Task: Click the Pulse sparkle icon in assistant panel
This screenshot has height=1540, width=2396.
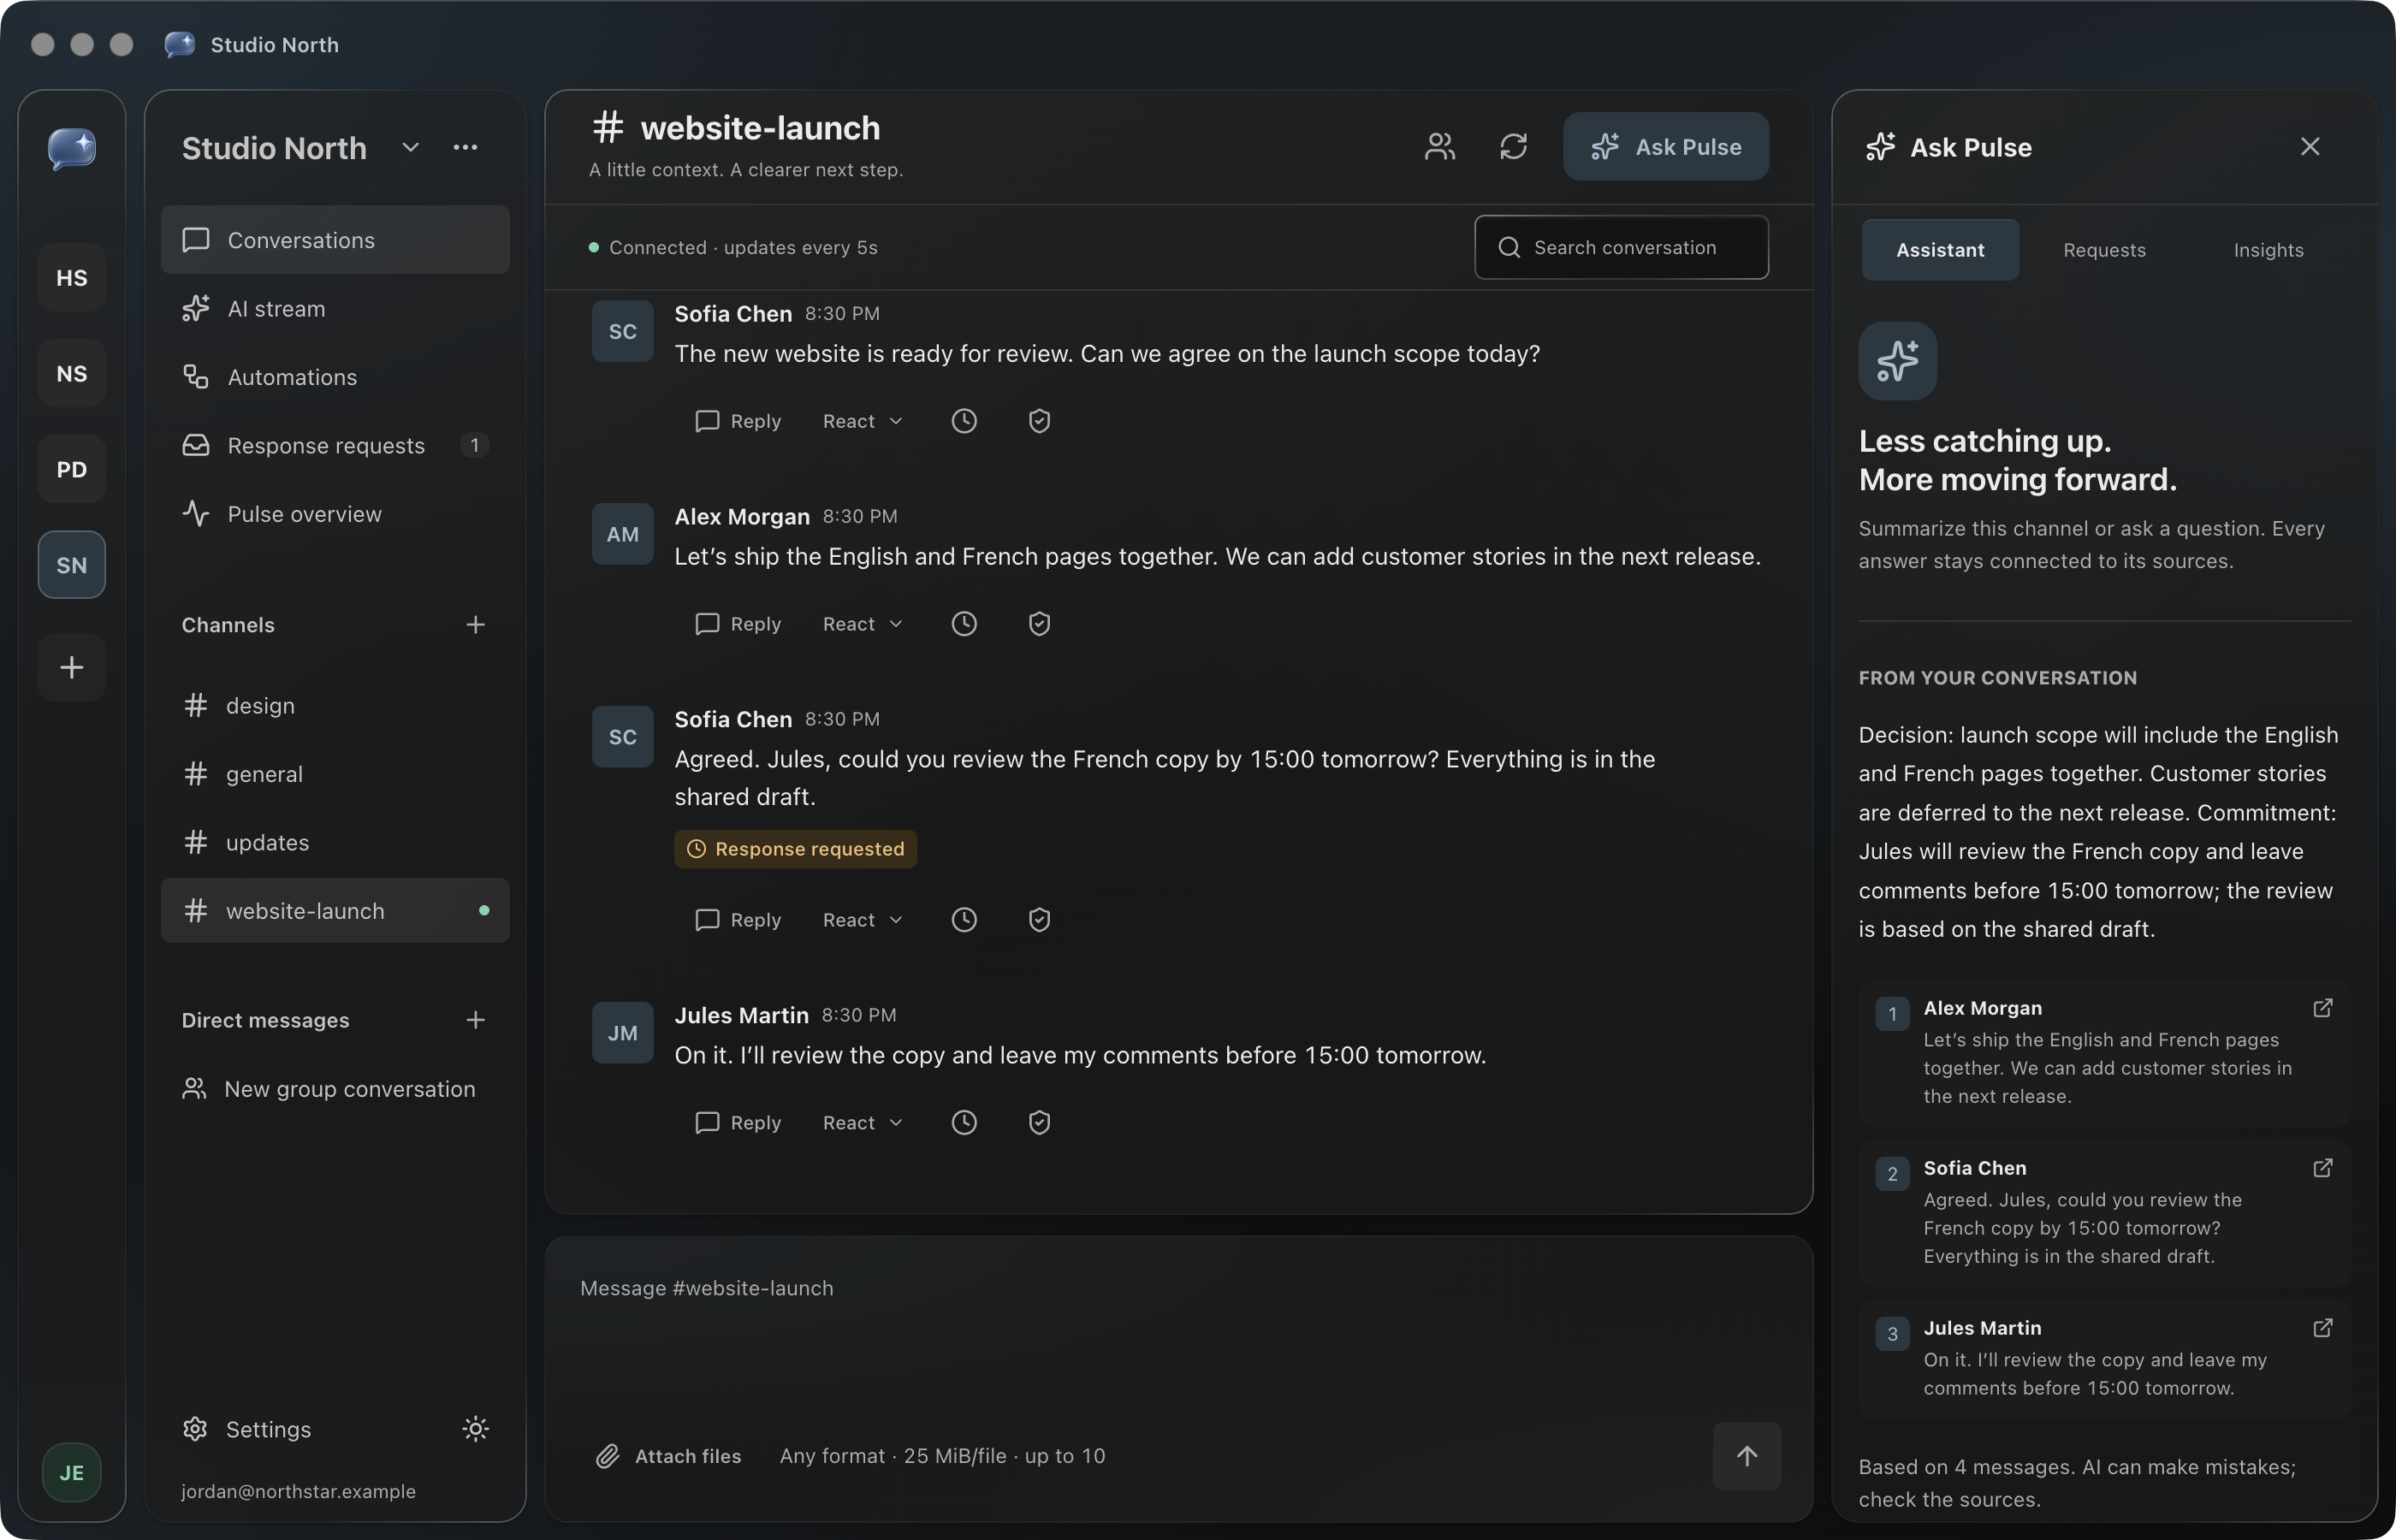Action: [1897, 361]
